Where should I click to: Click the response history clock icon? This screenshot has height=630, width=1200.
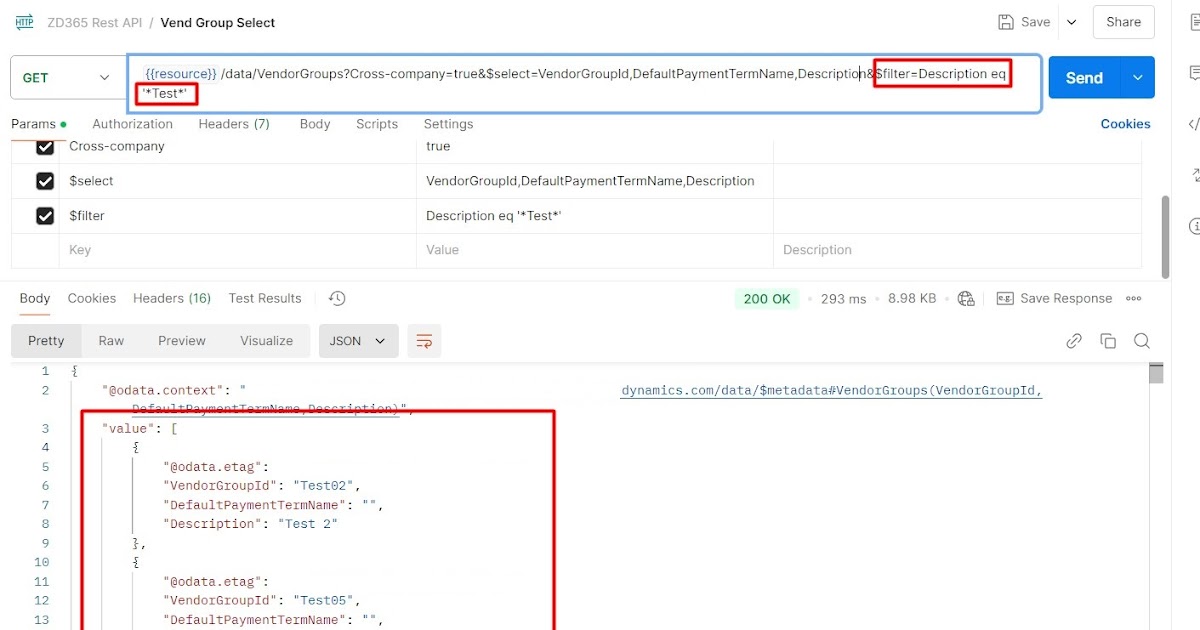337,298
